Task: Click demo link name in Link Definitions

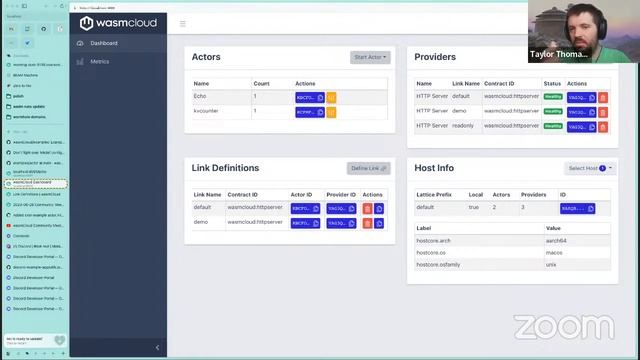Action: tap(201, 222)
